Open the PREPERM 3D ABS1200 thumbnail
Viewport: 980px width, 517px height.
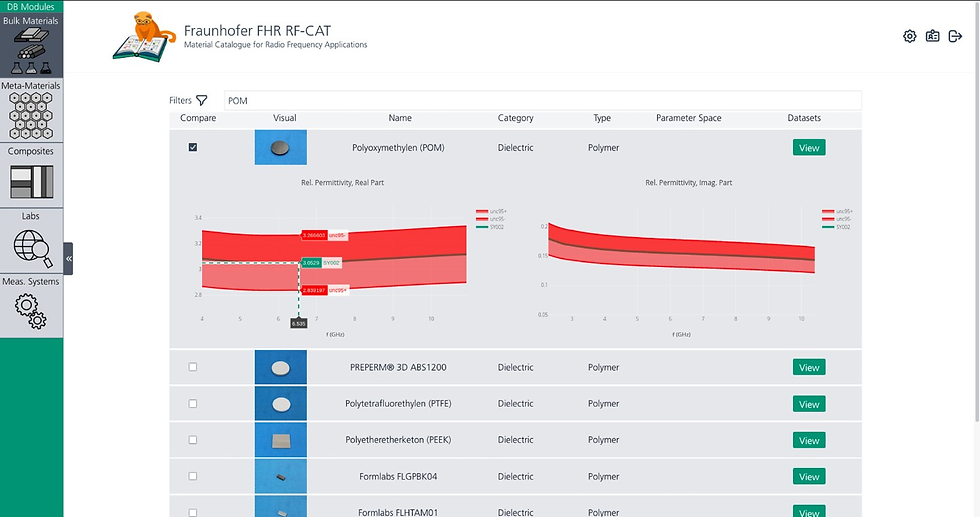pos(281,367)
